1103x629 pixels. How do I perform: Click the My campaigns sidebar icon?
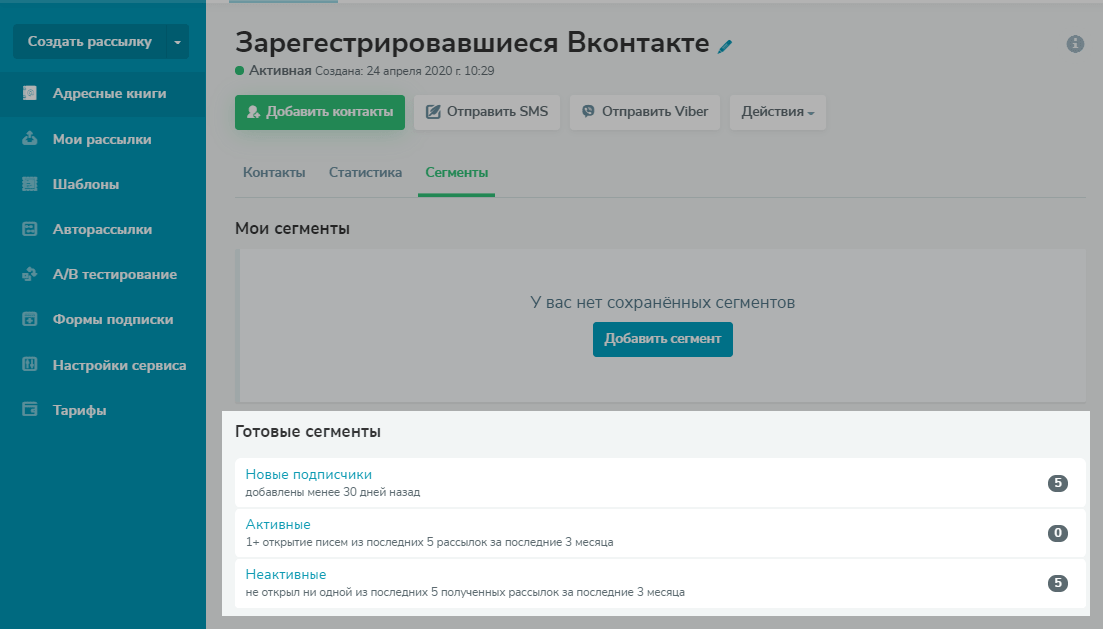[x=30, y=139]
